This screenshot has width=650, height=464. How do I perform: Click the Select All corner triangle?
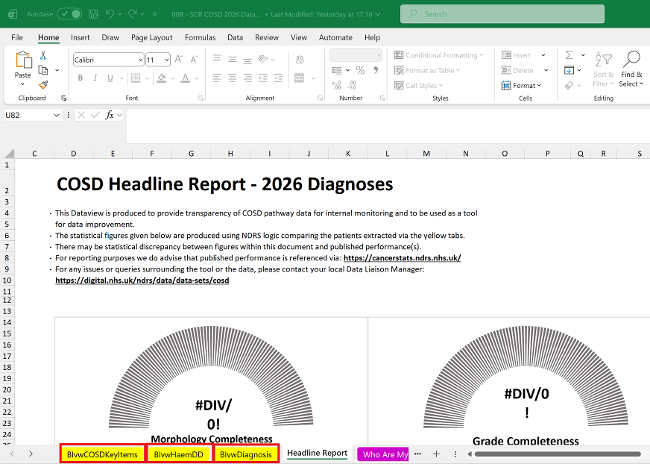point(9,153)
